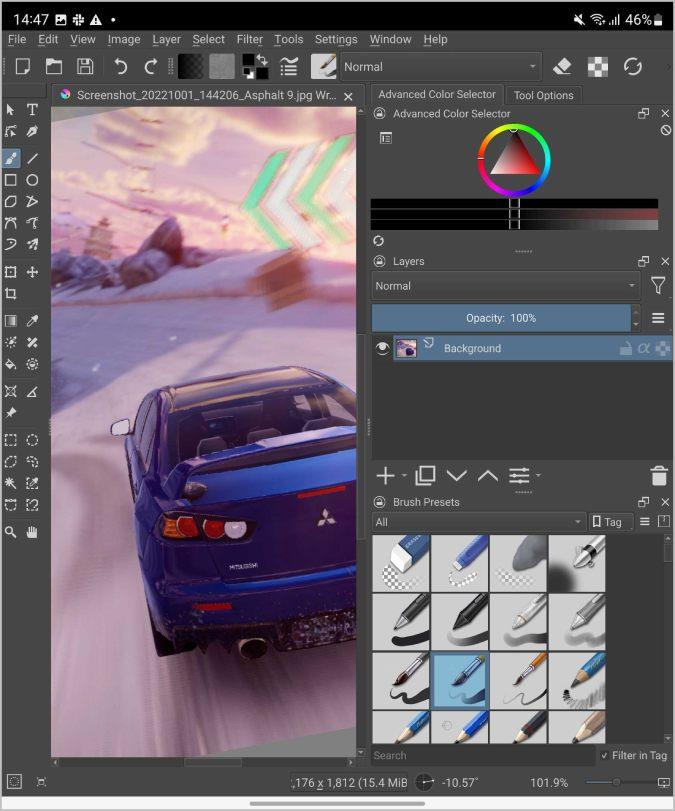675x811 pixels.
Task: Open layer properties dropdown arrow
Action: coord(538,475)
